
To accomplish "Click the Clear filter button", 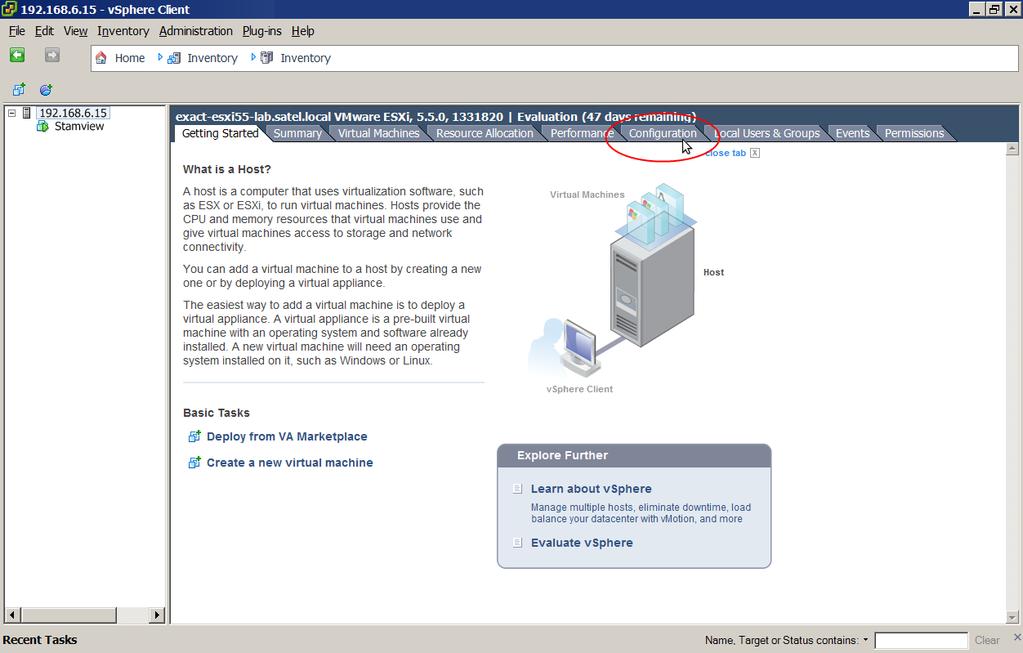I will click(x=987, y=640).
